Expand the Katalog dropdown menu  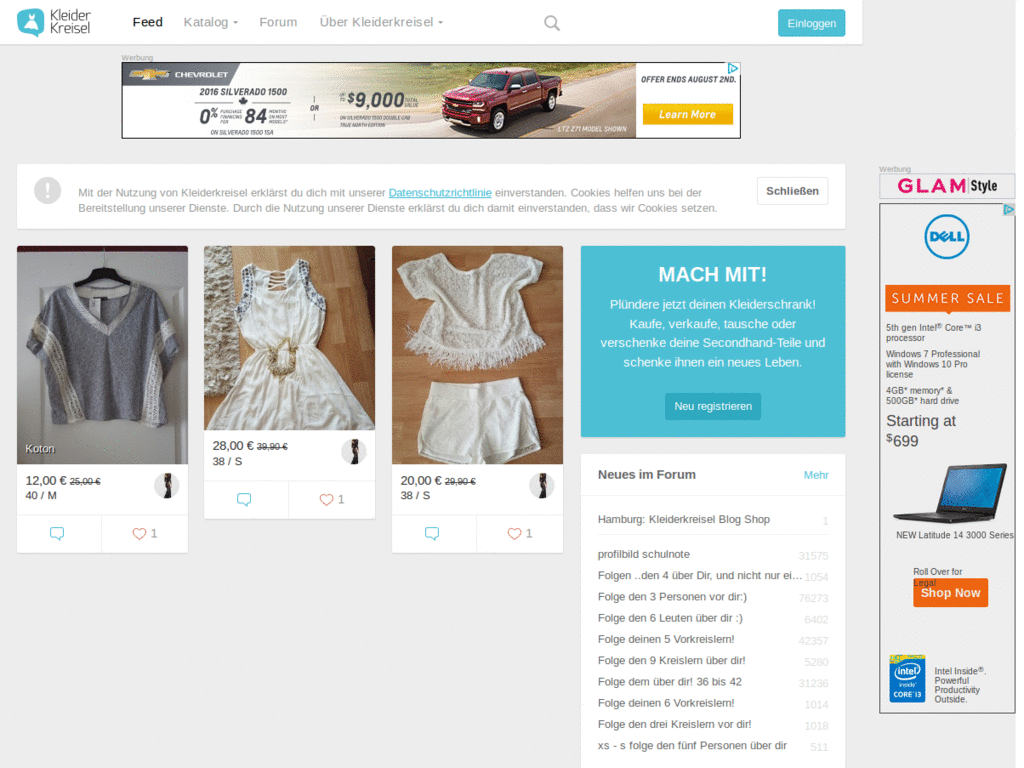pos(210,22)
